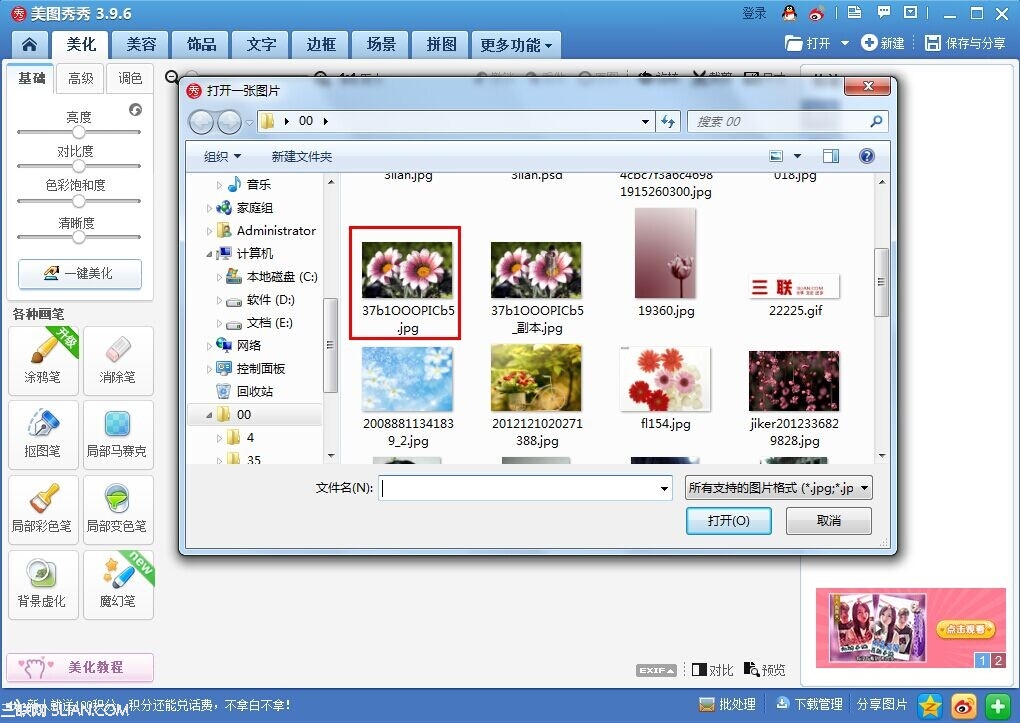Screen dimensions: 1020x723
Task: Click the EXIF info button
Action: pos(656,670)
